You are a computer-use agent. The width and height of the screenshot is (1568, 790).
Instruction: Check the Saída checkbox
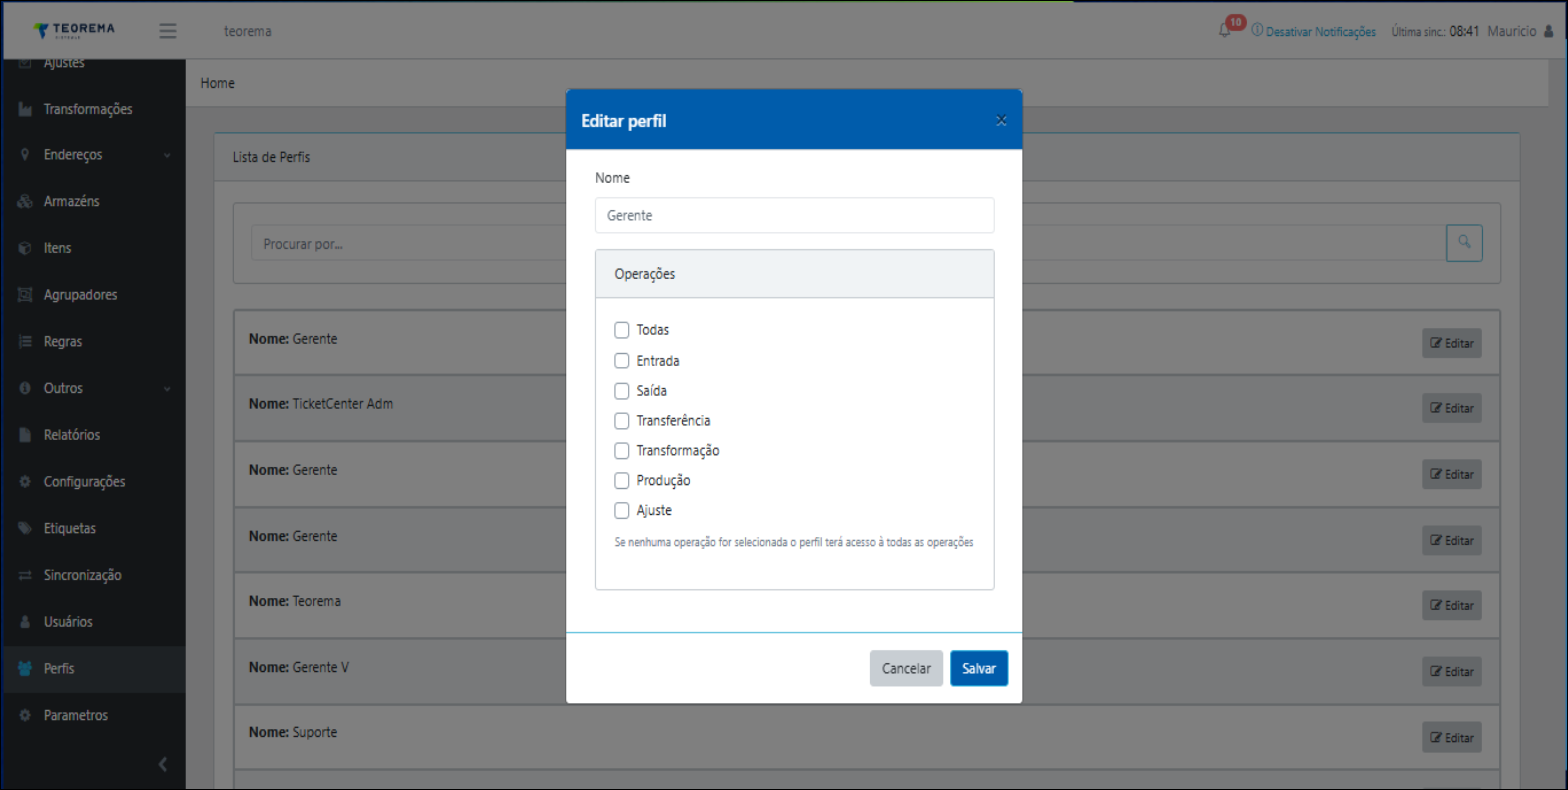pyautogui.click(x=622, y=391)
